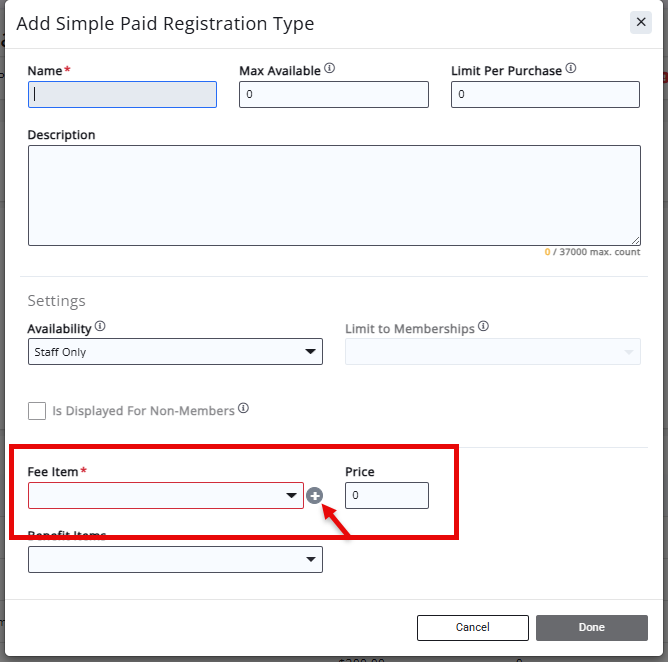Viewport: 668px width, 662px height.
Task: Open the Availability dropdown showing Staff Only
Action: click(x=175, y=352)
